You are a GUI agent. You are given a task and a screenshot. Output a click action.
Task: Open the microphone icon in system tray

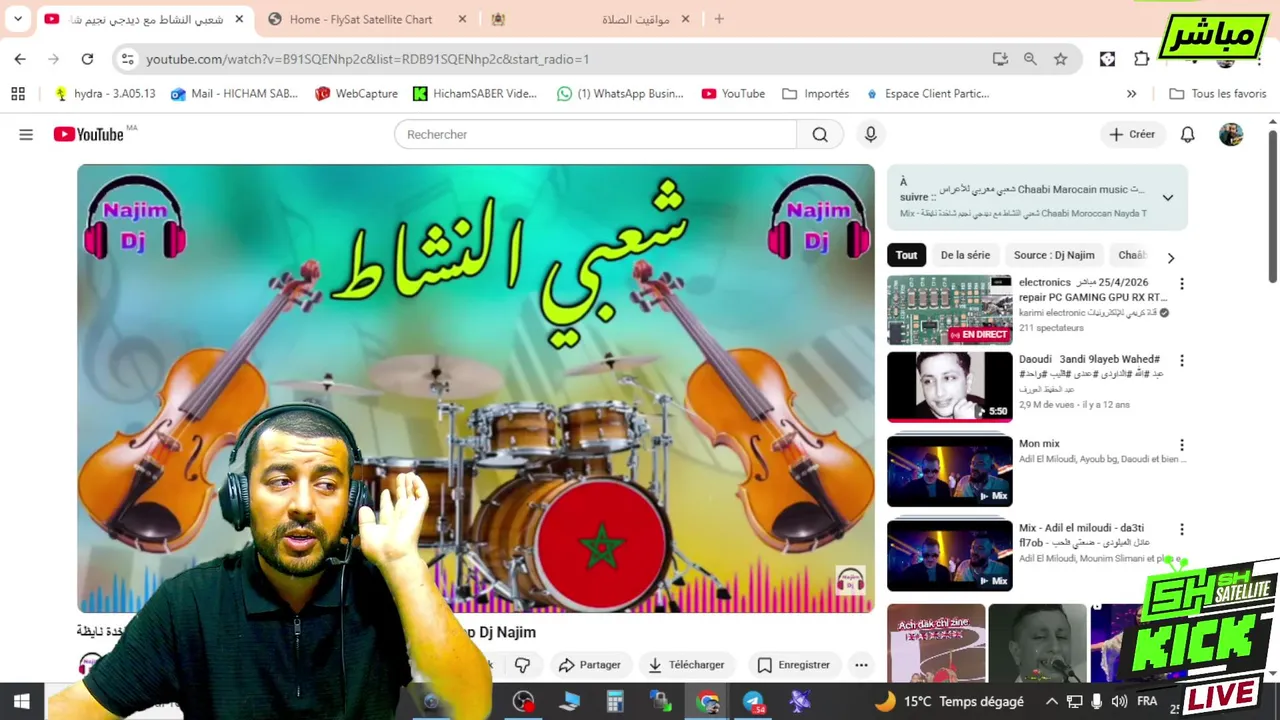click(1097, 702)
